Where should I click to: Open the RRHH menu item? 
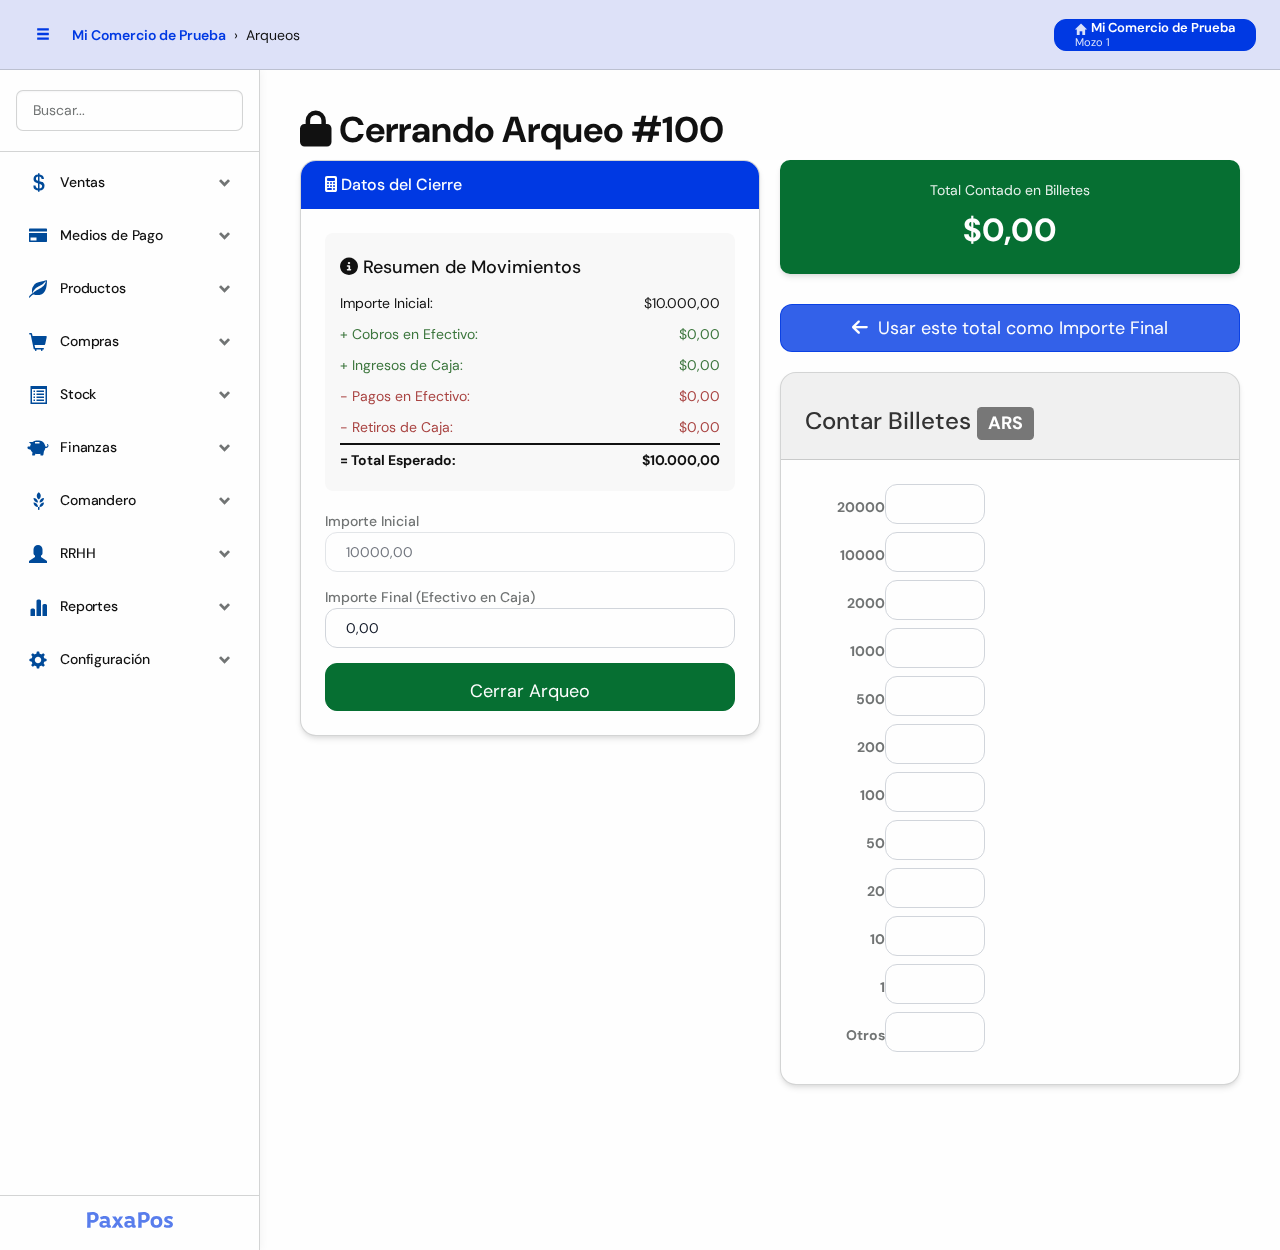pos(130,553)
